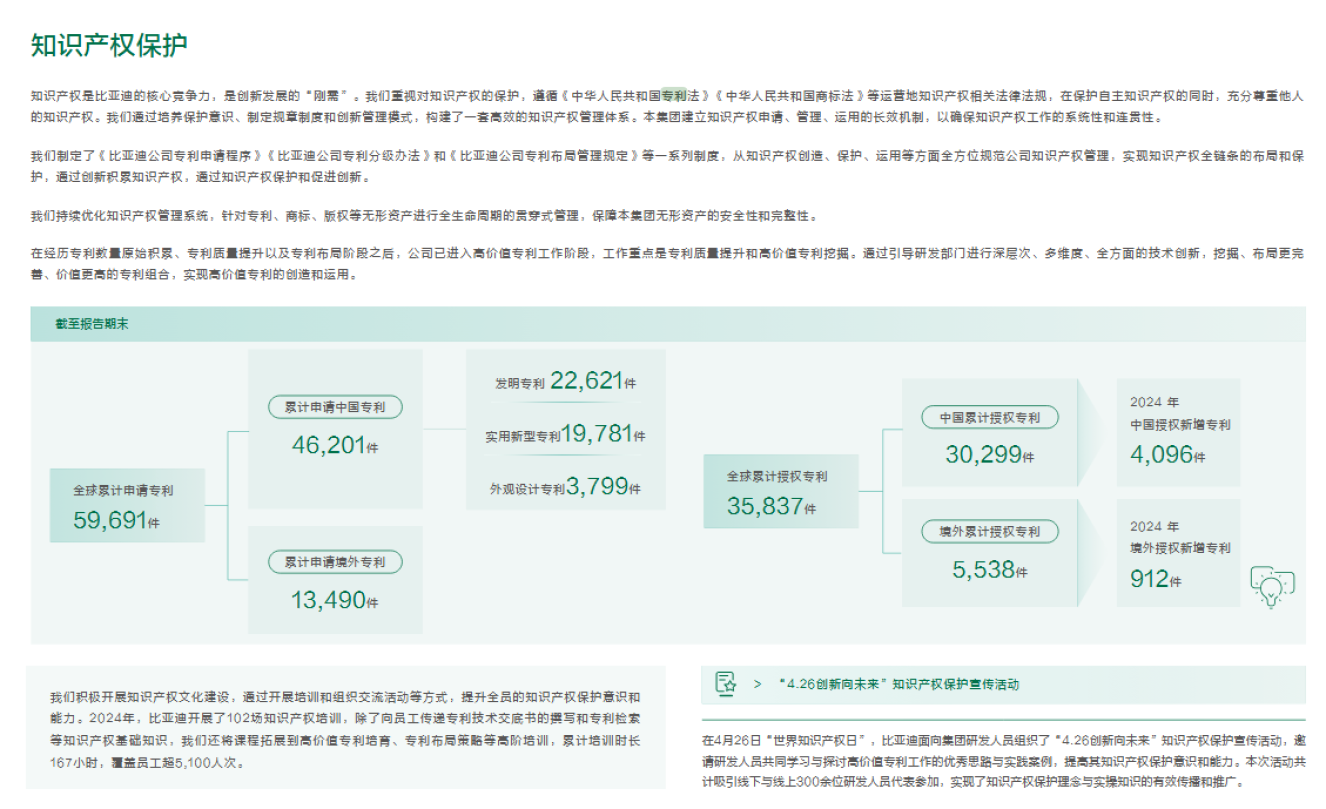Screen dimensions: 1326x809
Task: Select the 累计申请境外专利 pill label
Action: (335, 562)
